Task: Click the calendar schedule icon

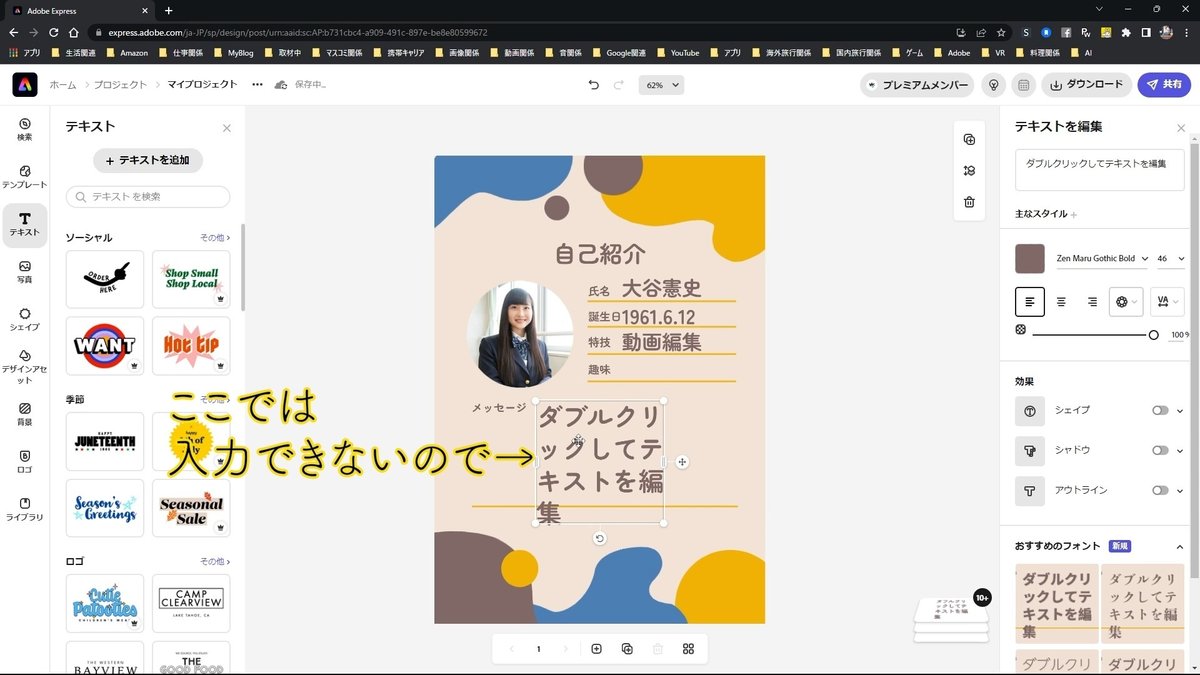Action: (x=1023, y=85)
